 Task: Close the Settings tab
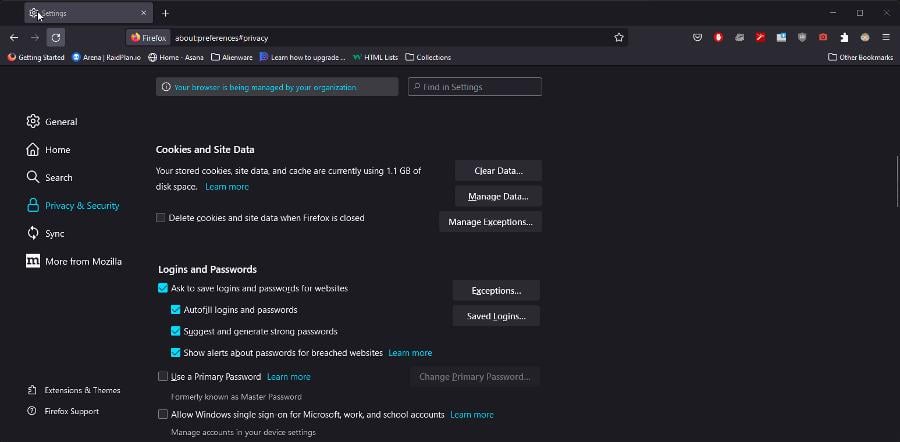point(143,13)
